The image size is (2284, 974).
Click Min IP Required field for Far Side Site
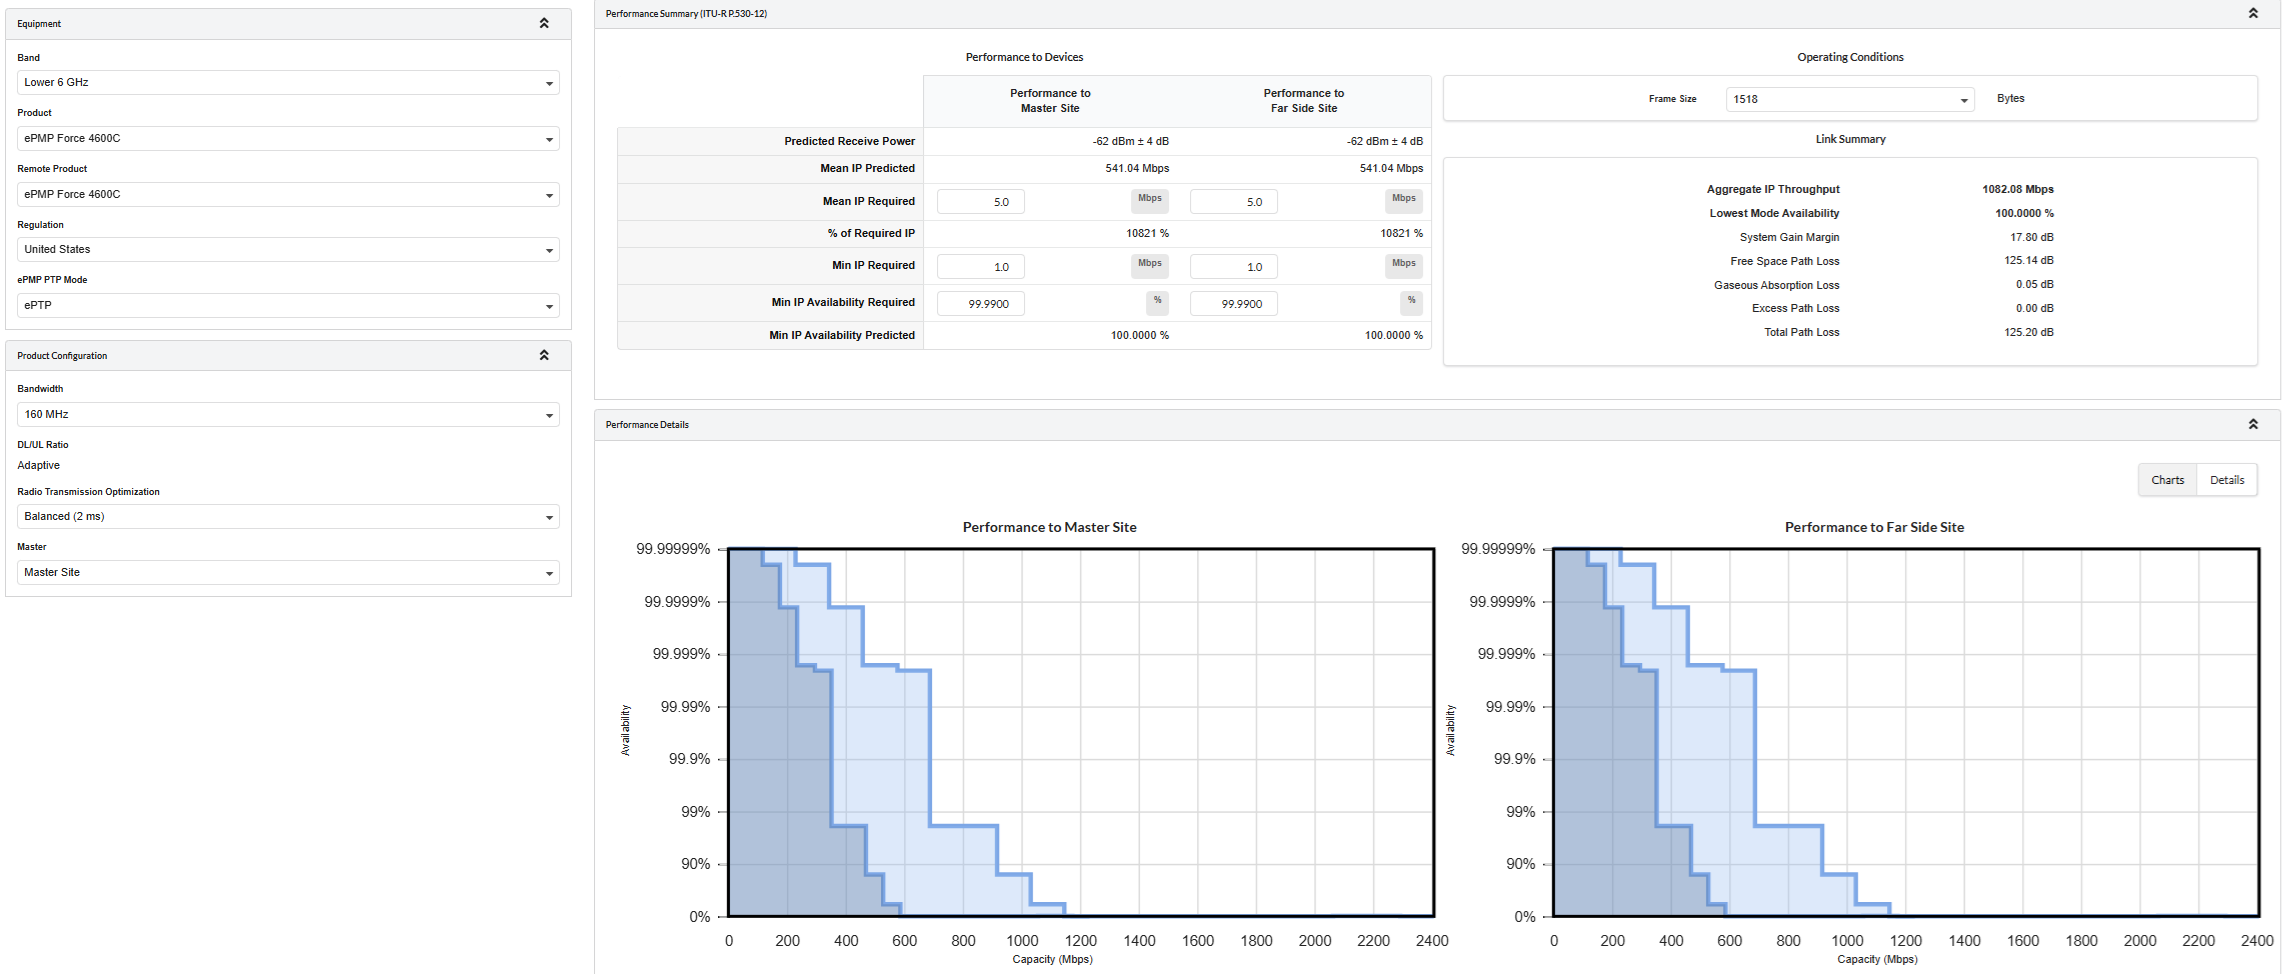tap(1233, 267)
